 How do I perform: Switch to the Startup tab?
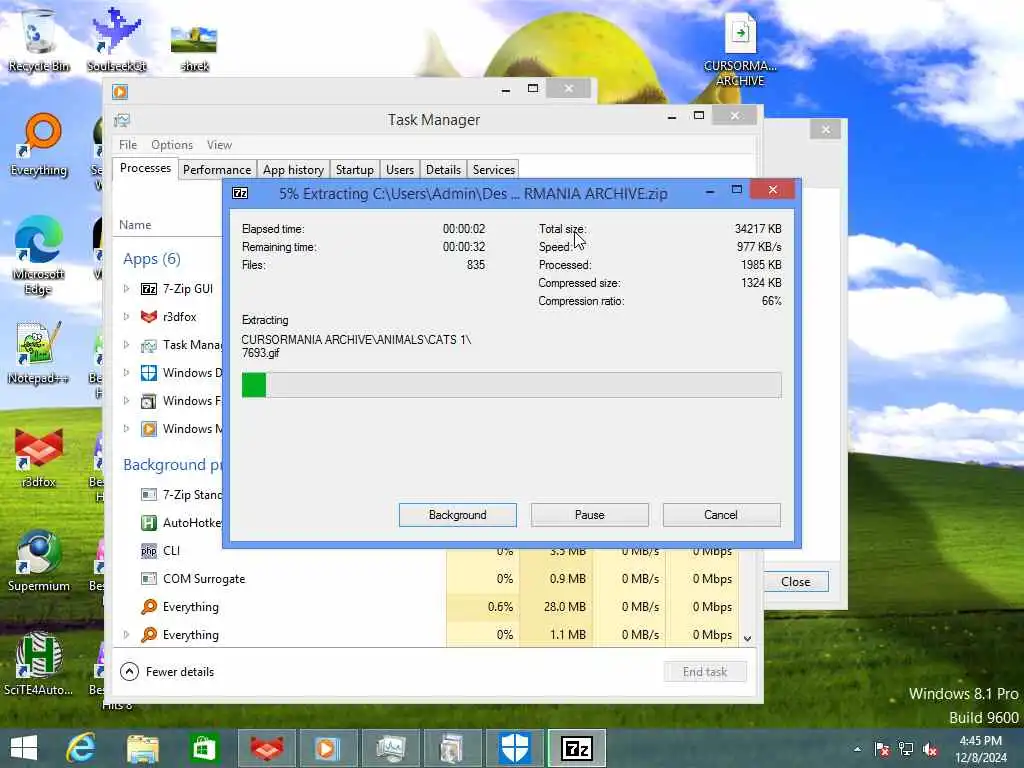[355, 170]
